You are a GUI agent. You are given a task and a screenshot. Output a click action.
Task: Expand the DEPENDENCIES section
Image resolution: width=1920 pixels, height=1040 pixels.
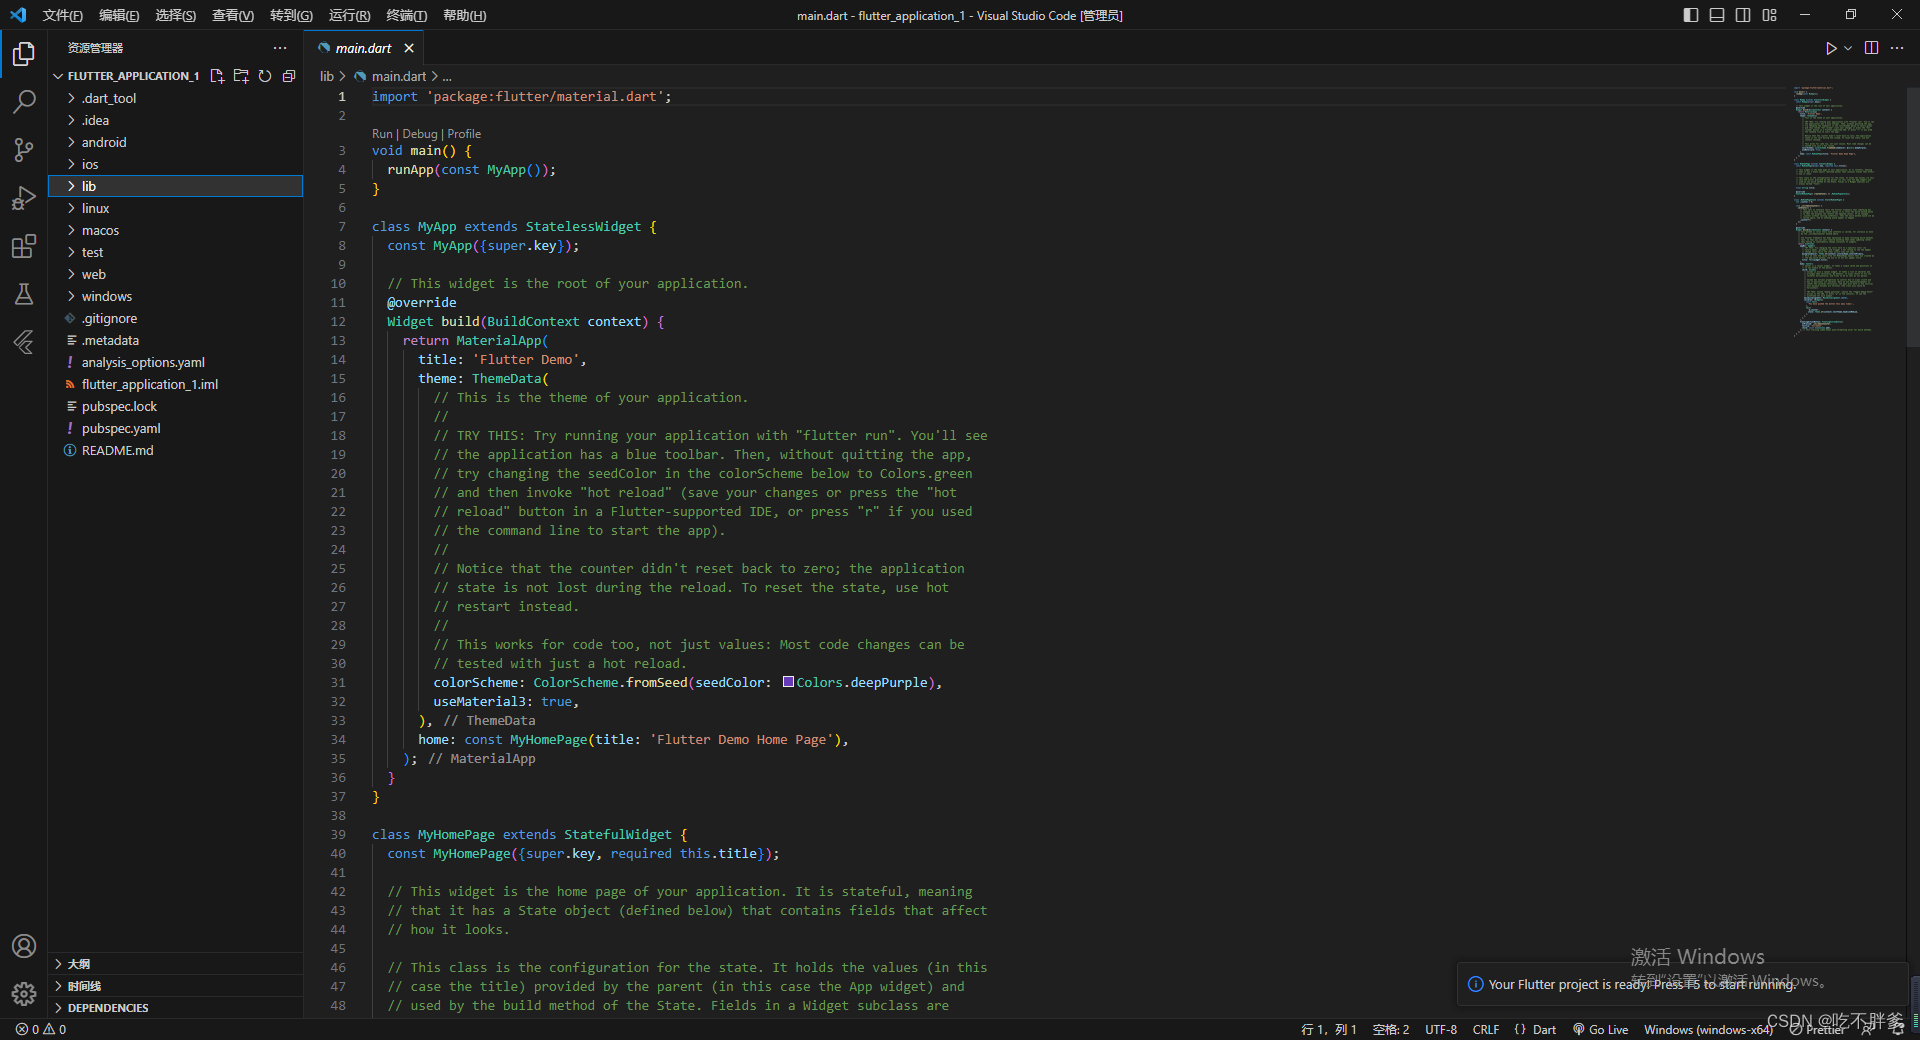click(175, 1008)
